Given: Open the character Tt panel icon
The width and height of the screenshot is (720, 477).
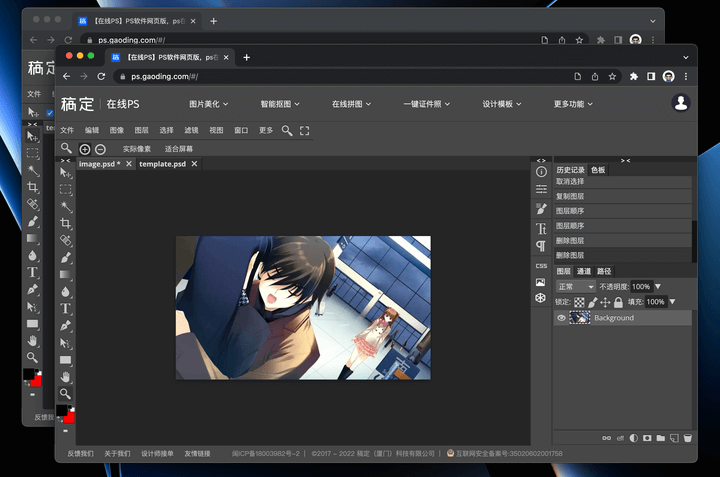Looking at the screenshot, I should click(x=541, y=228).
